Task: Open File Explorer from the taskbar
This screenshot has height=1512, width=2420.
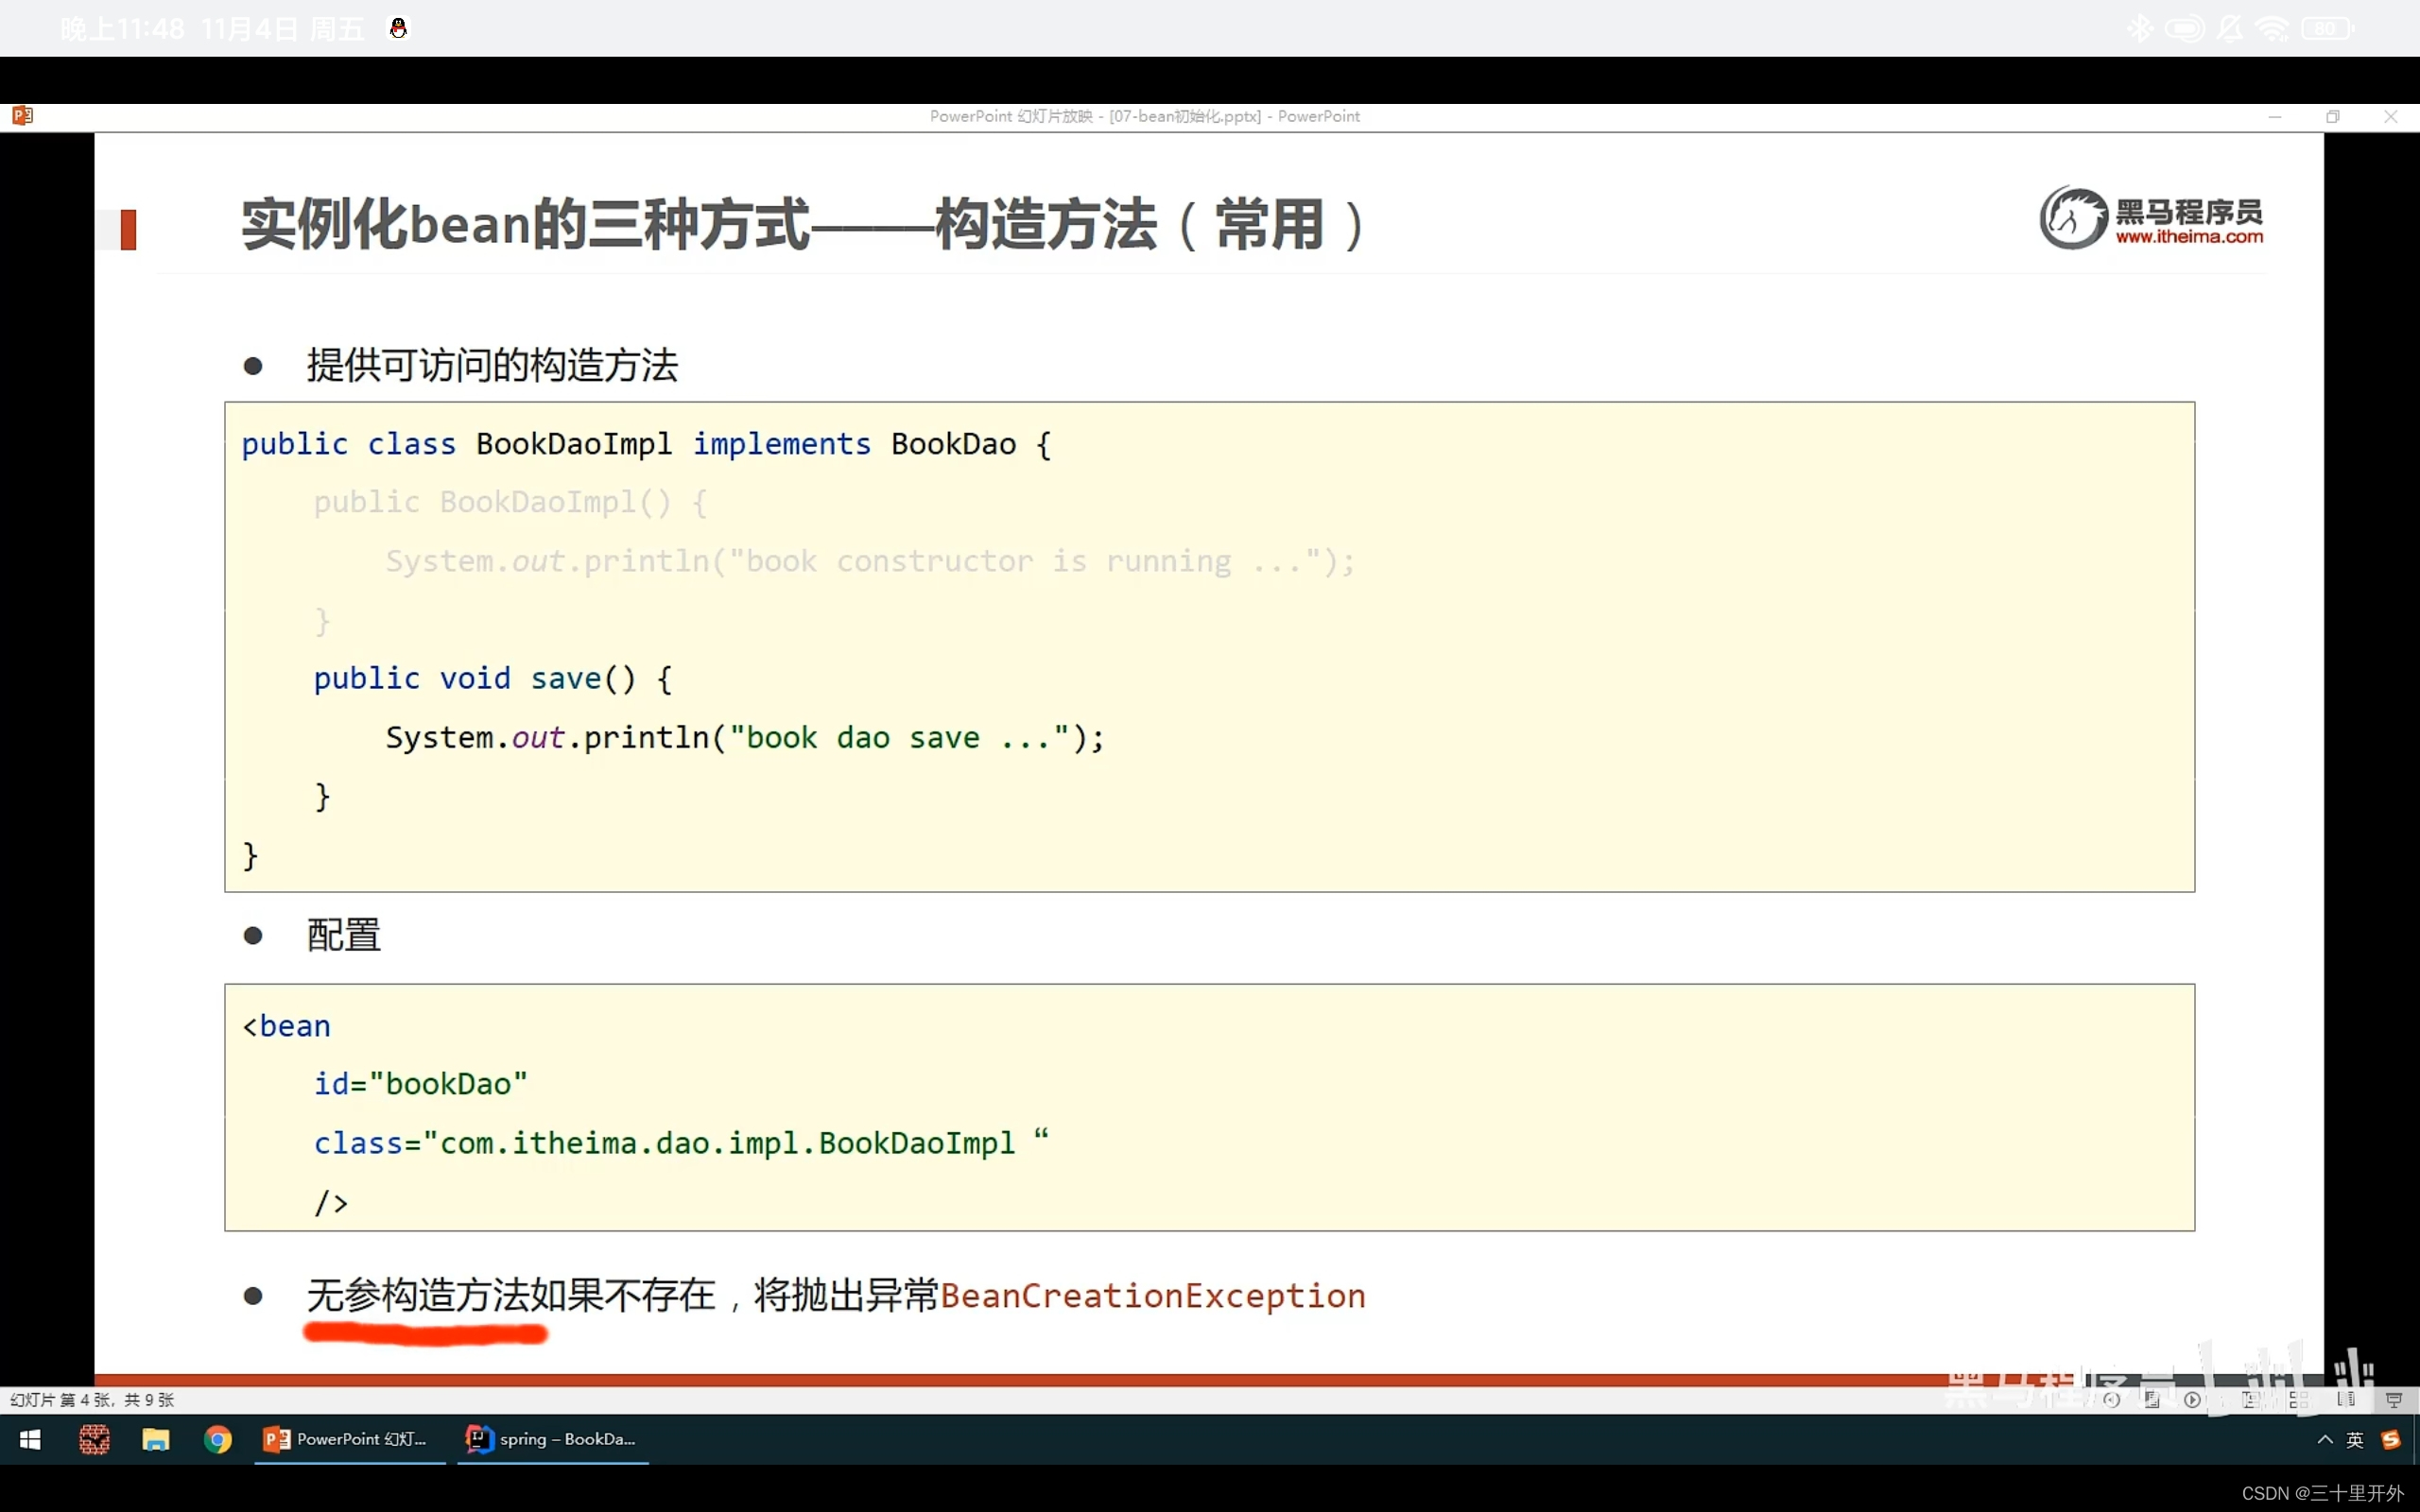Action: [x=156, y=1439]
